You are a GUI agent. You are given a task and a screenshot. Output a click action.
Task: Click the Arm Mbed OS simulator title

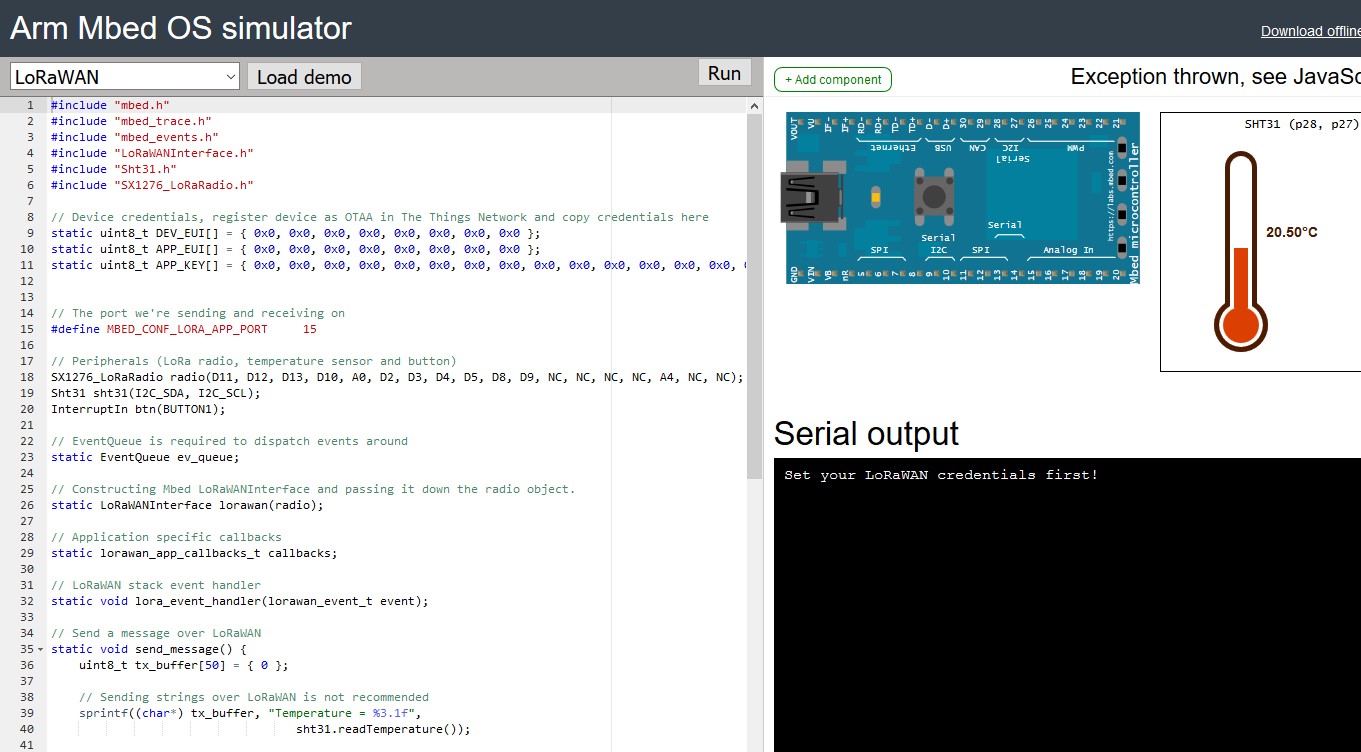click(x=181, y=28)
